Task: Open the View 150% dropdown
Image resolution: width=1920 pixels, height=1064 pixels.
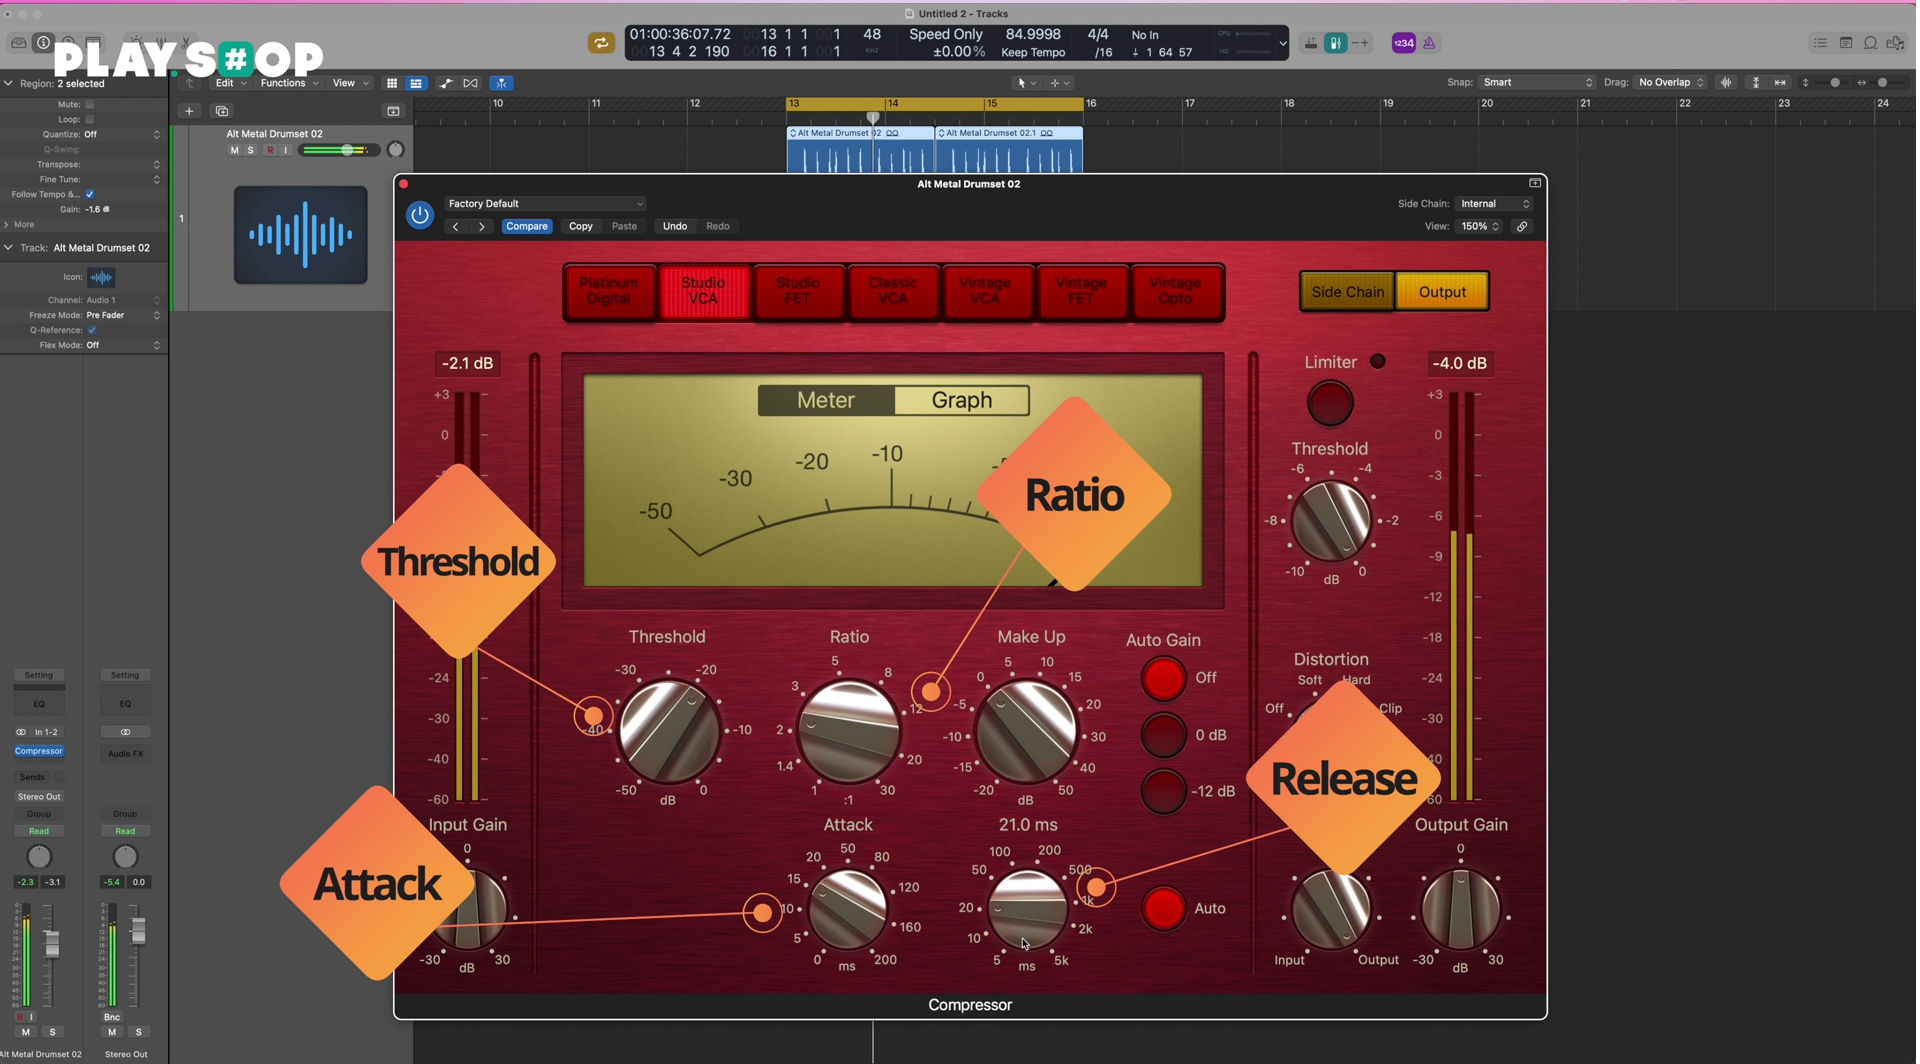Action: (x=1479, y=227)
